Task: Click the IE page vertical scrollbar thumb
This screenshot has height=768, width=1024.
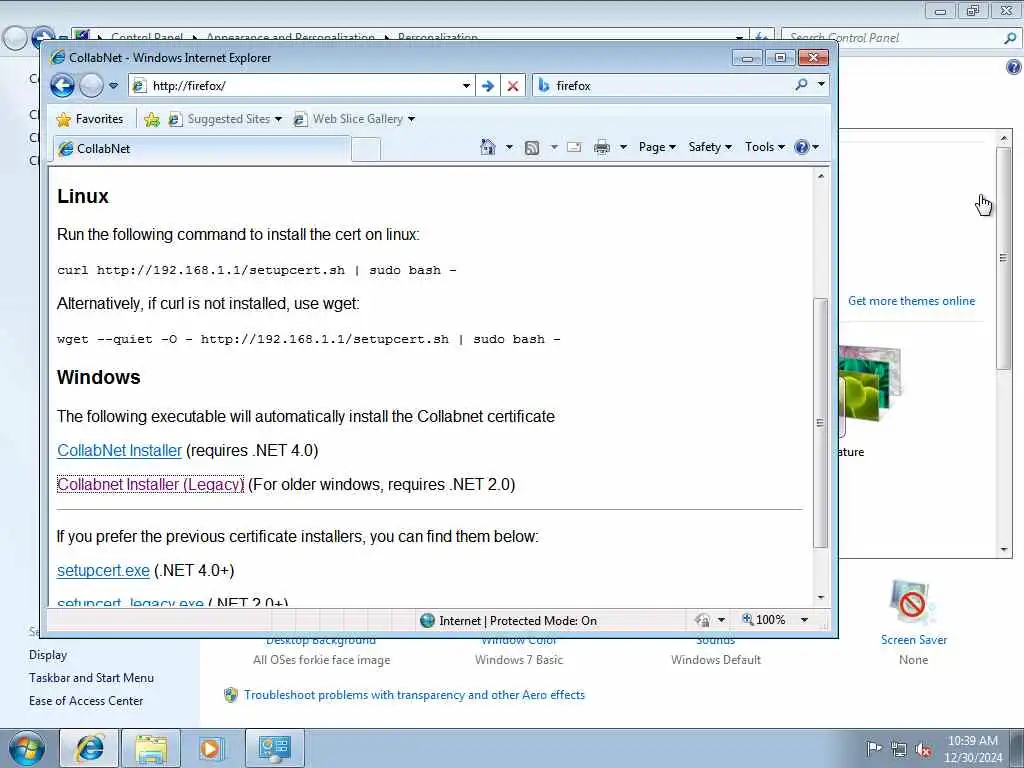Action: tap(820, 423)
